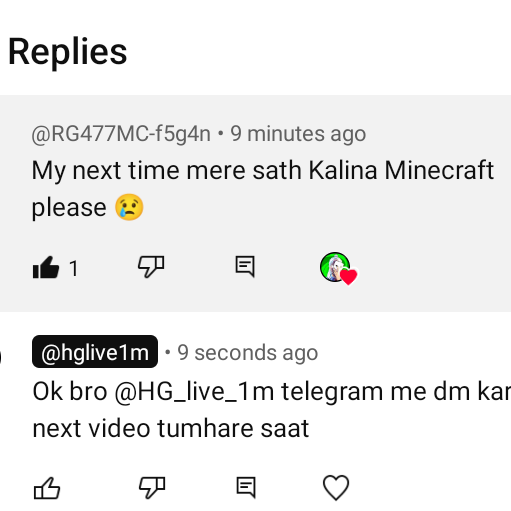Click partial avatar beside @hglive1m reply
511x511 pixels.
click(x=1, y=357)
